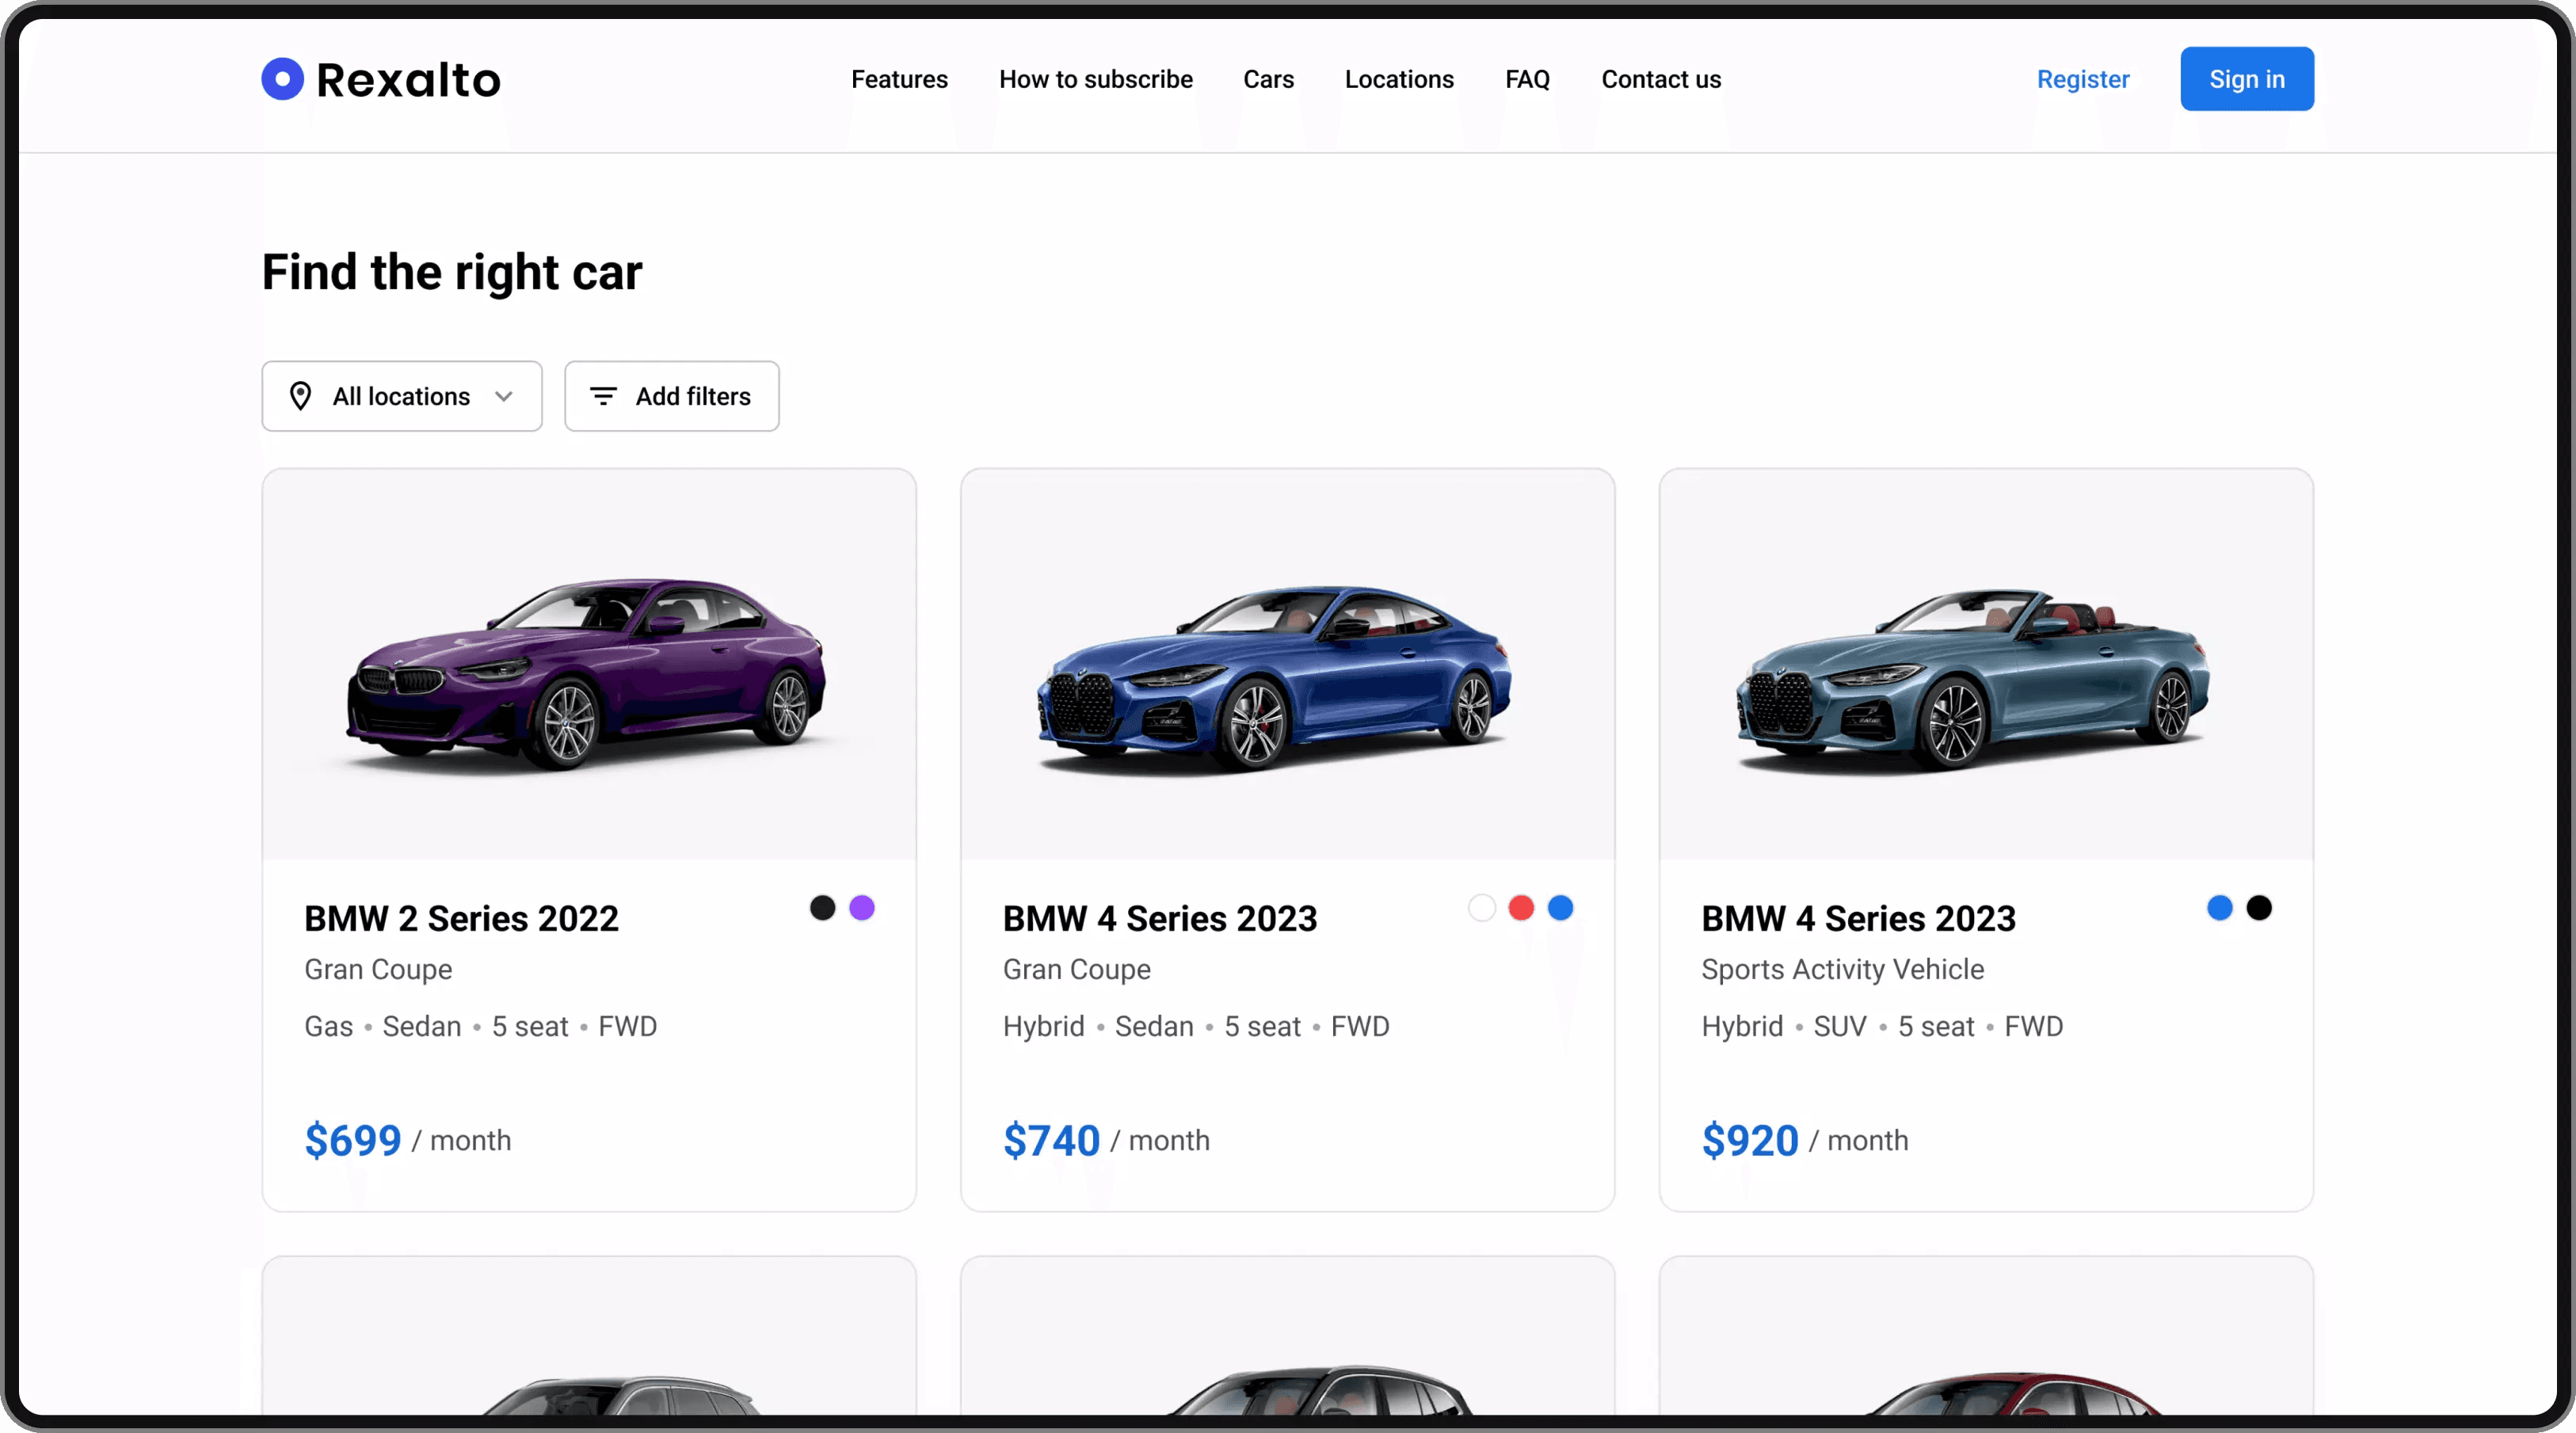2576x1433 pixels.
Task: Go to How to subscribe section
Action: click(x=1095, y=79)
